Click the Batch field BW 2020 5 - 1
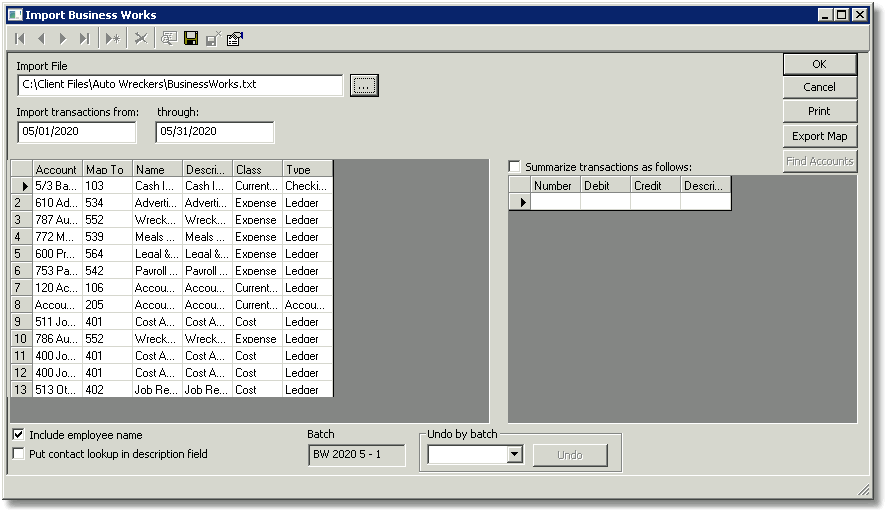The height and width of the screenshot is (514, 888). [357, 455]
